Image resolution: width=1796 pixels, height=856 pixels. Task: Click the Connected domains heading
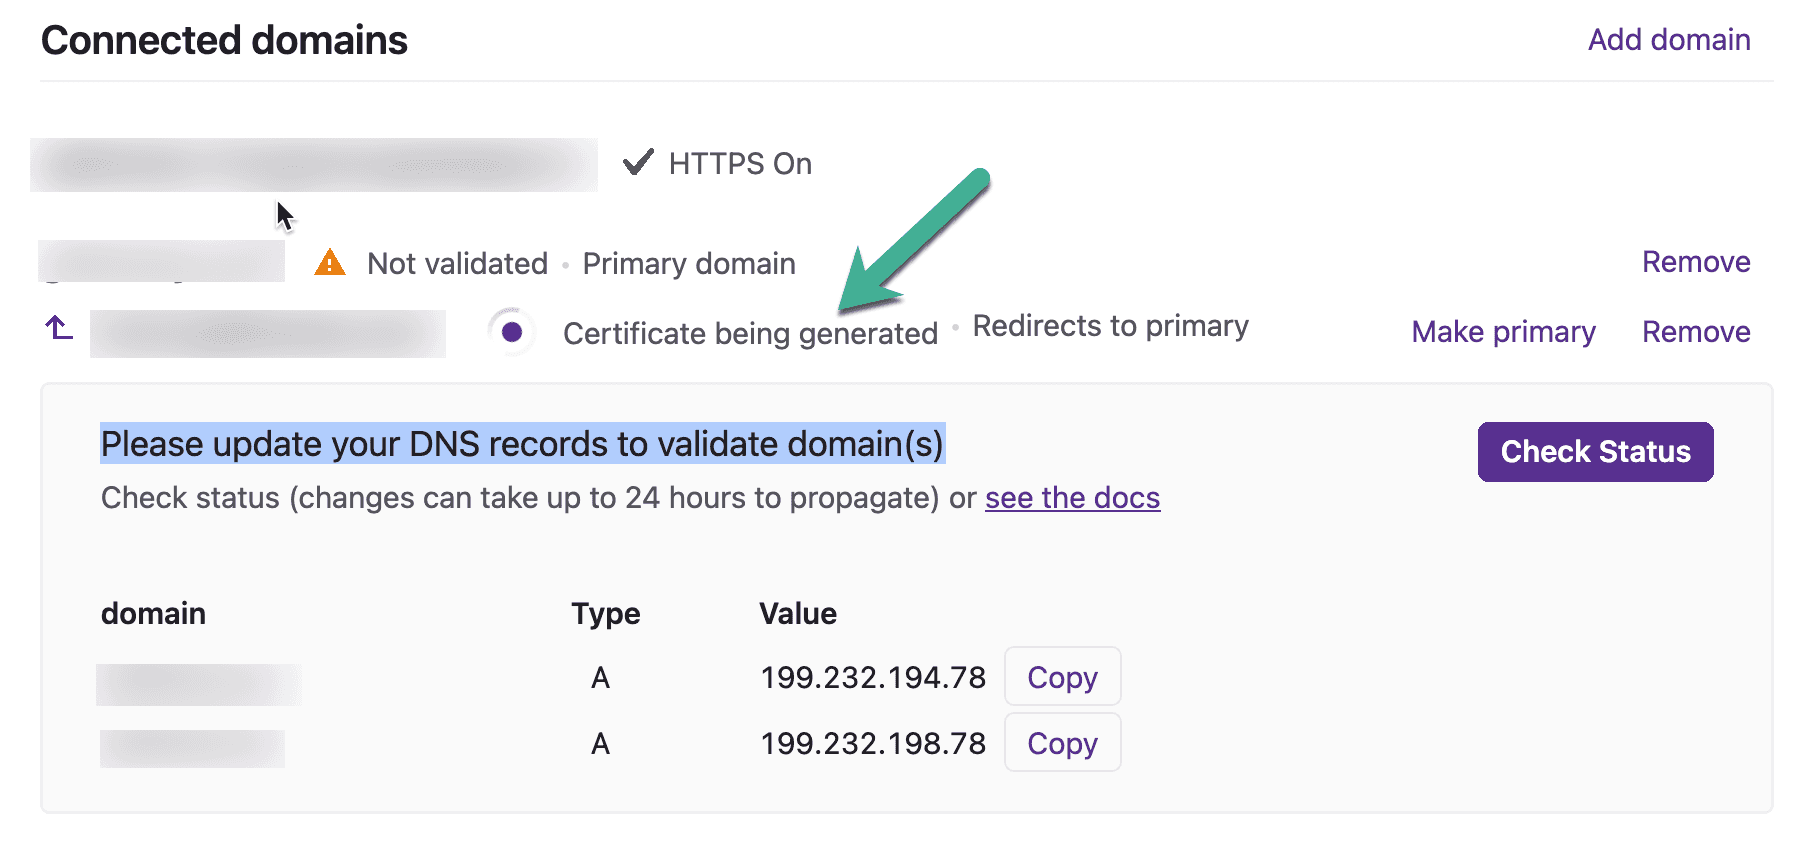click(x=224, y=41)
